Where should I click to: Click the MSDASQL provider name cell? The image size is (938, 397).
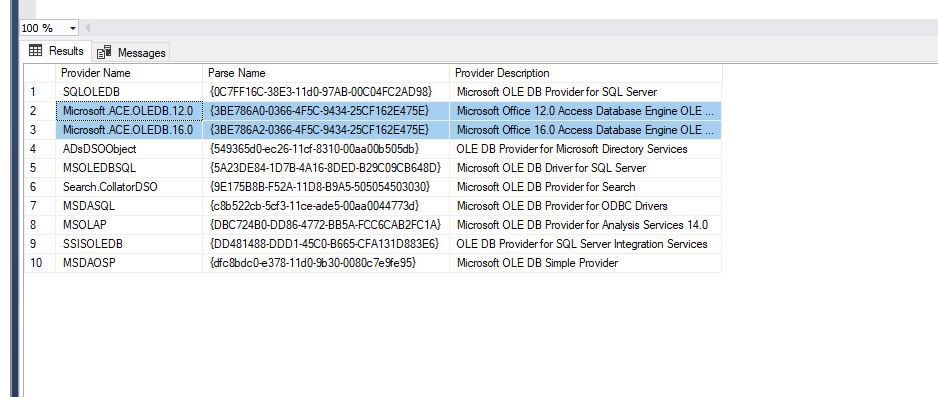point(129,206)
